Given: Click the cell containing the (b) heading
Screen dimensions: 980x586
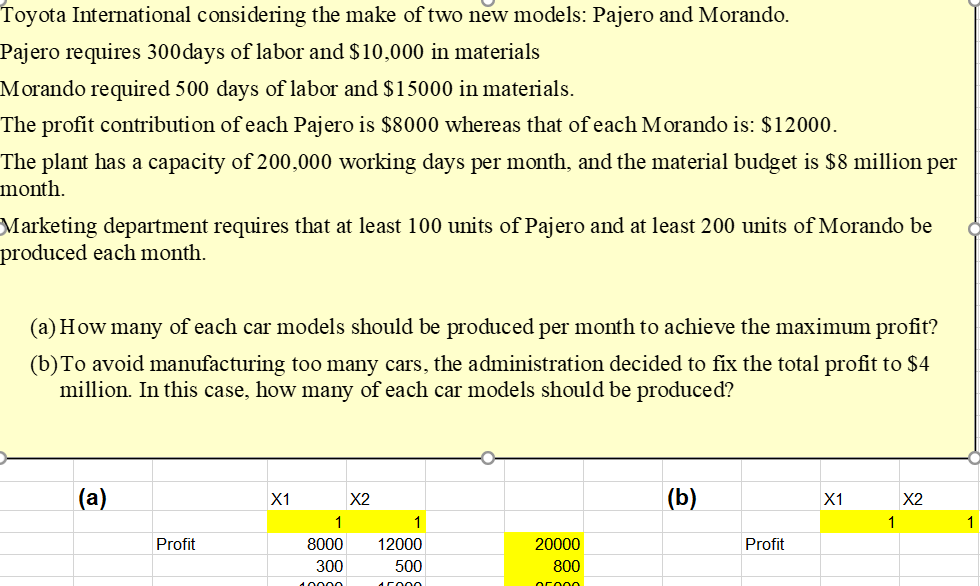Looking at the screenshot, I should pyautogui.click(x=681, y=497).
